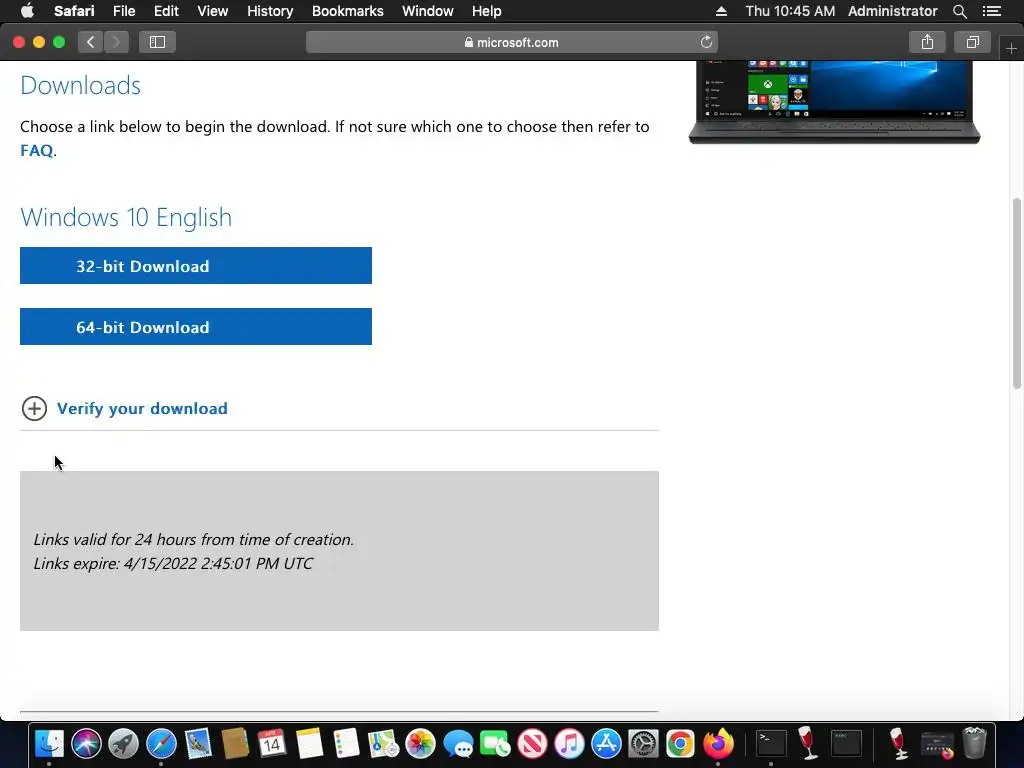Launch Siri from the Dock
This screenshot has height=768, width=1024.
point(86,743)
